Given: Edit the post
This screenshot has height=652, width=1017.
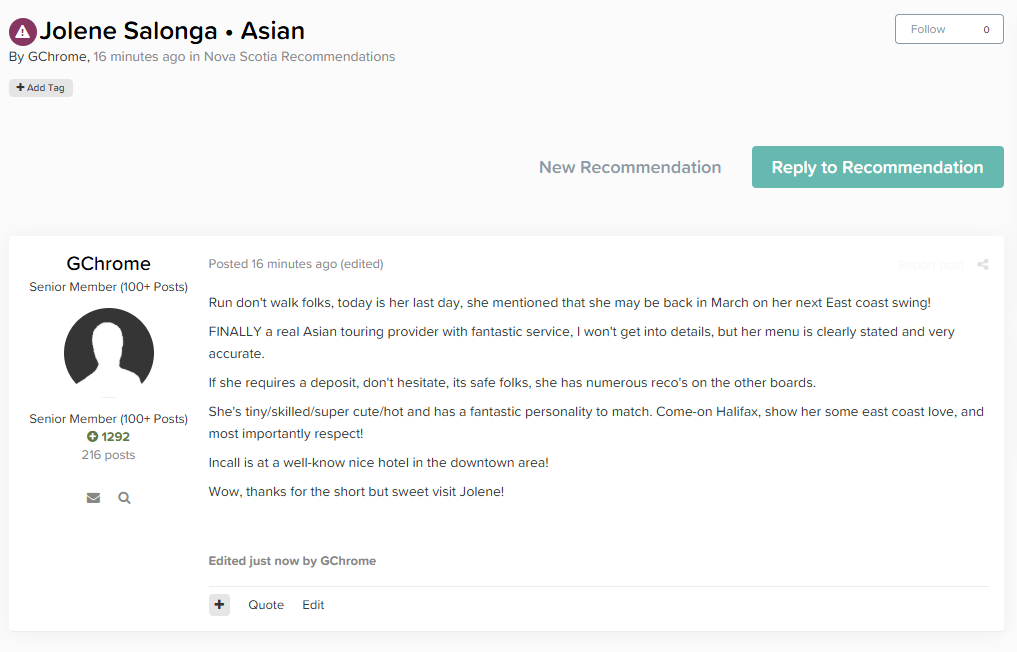Looking at the screenshot, I should (313, 605).
